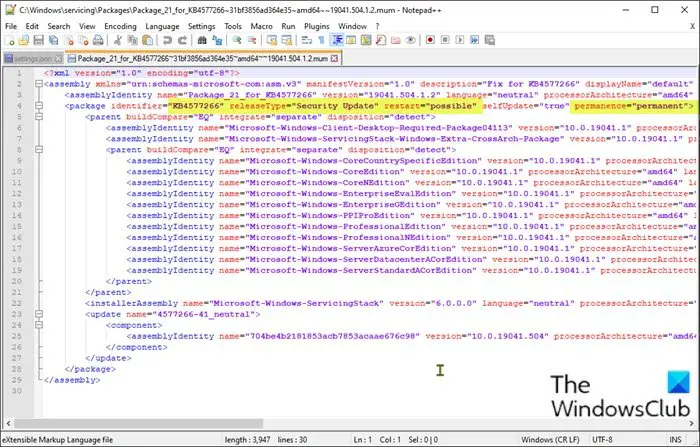This screenshot has height=447, width=700.
Task: Toggle INS insert mode in status bar
Action: pyautogui.click(x=675, y=439)
